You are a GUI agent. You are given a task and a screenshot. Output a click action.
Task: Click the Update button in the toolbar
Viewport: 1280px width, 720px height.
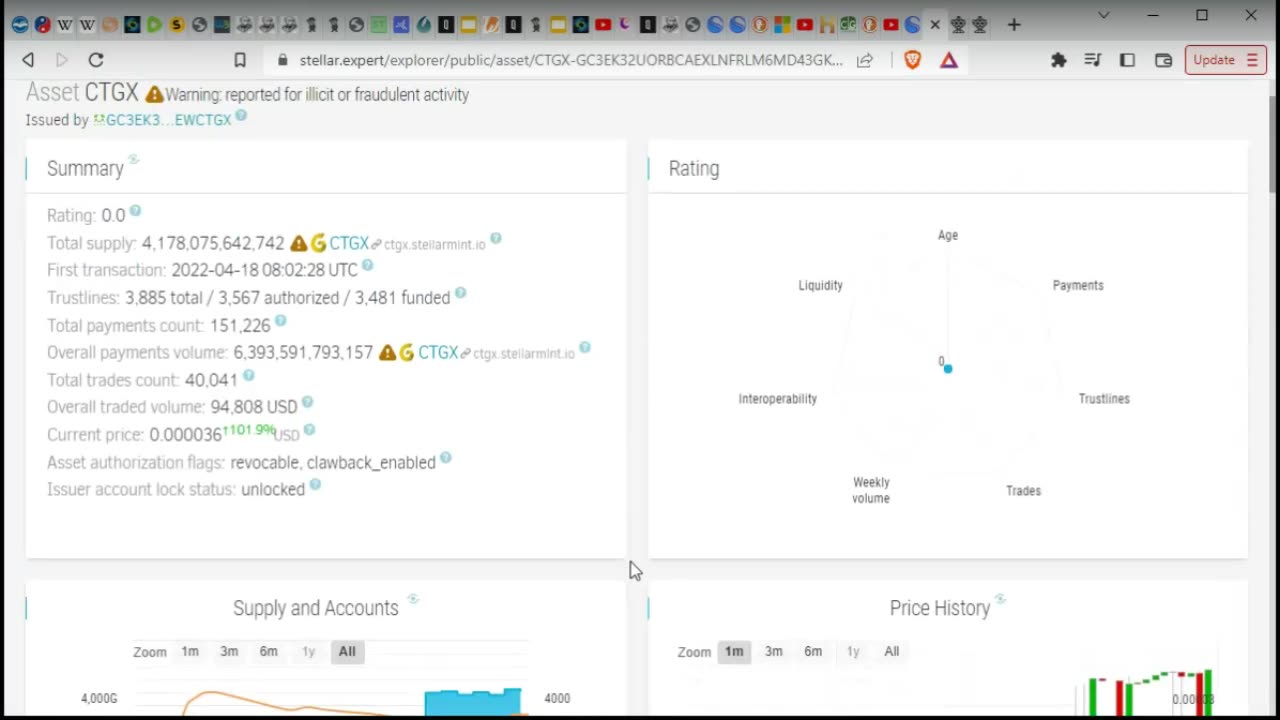pos(1225,60)
